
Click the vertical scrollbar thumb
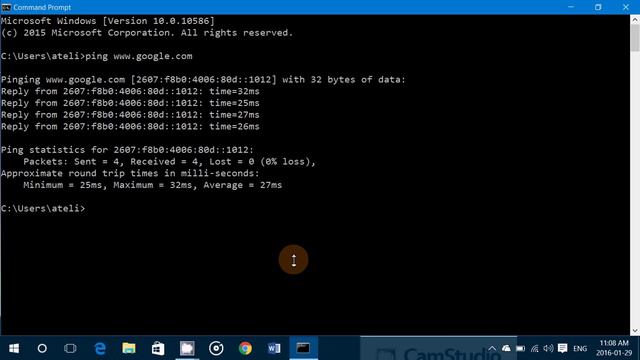pos(635,38)
